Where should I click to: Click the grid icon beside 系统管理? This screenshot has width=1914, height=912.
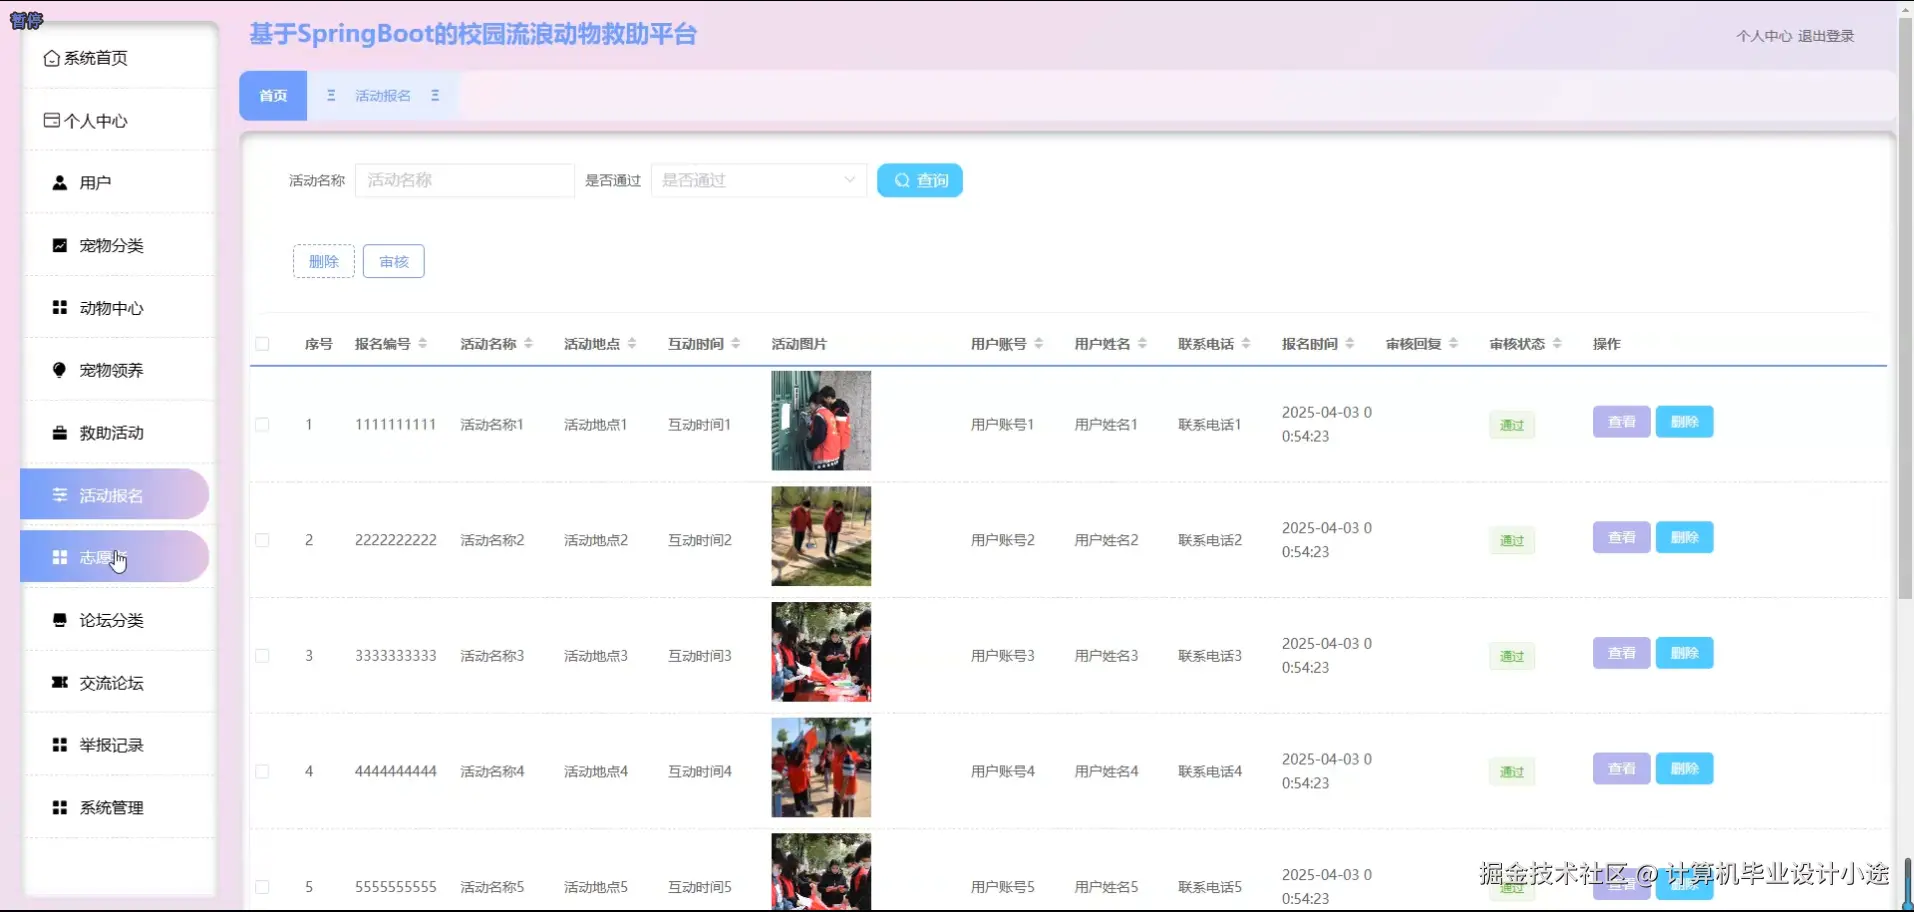coord(60,807)
